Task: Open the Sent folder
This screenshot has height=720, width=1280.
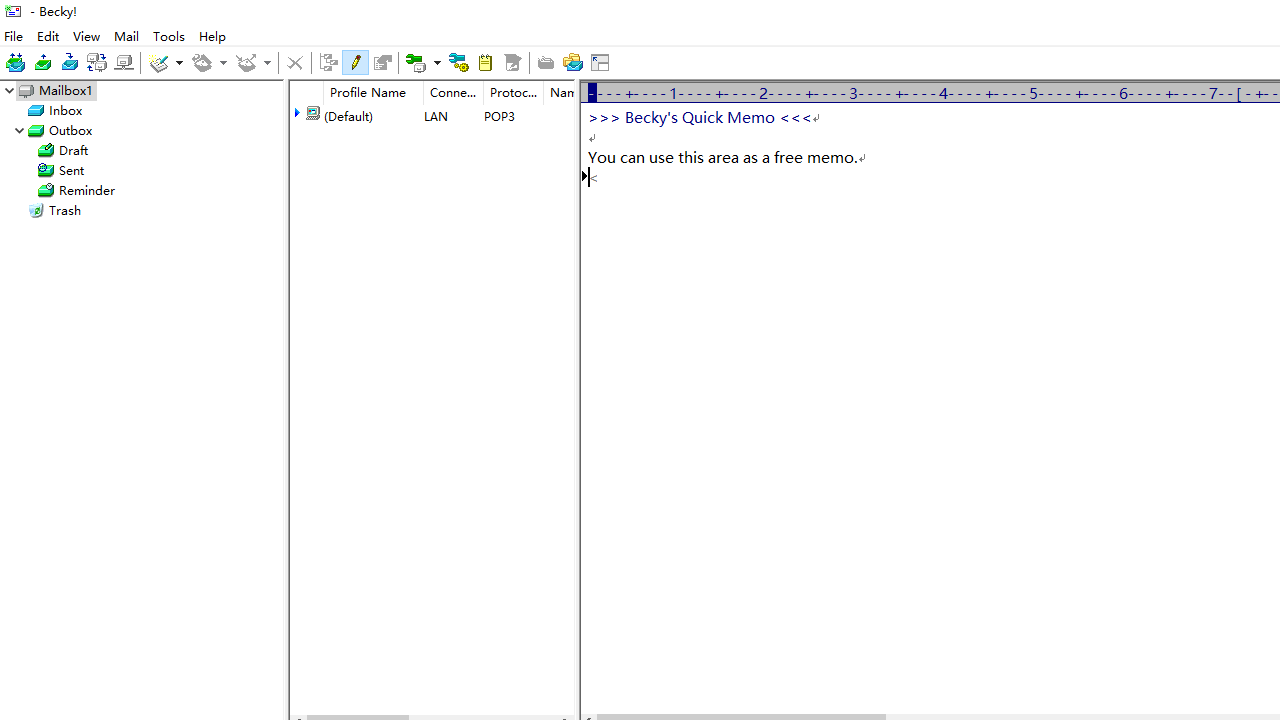Action: pyautogui.click(x=71, y=171)
